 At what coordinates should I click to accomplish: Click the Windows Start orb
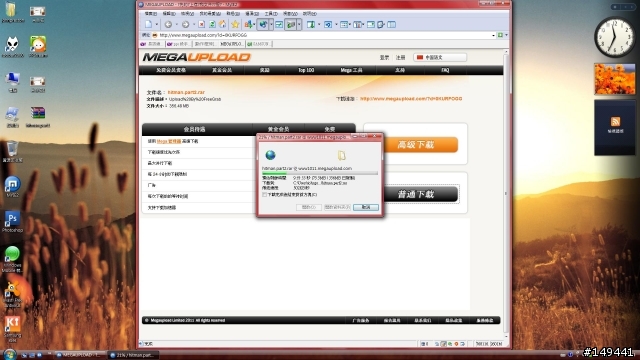9,354
